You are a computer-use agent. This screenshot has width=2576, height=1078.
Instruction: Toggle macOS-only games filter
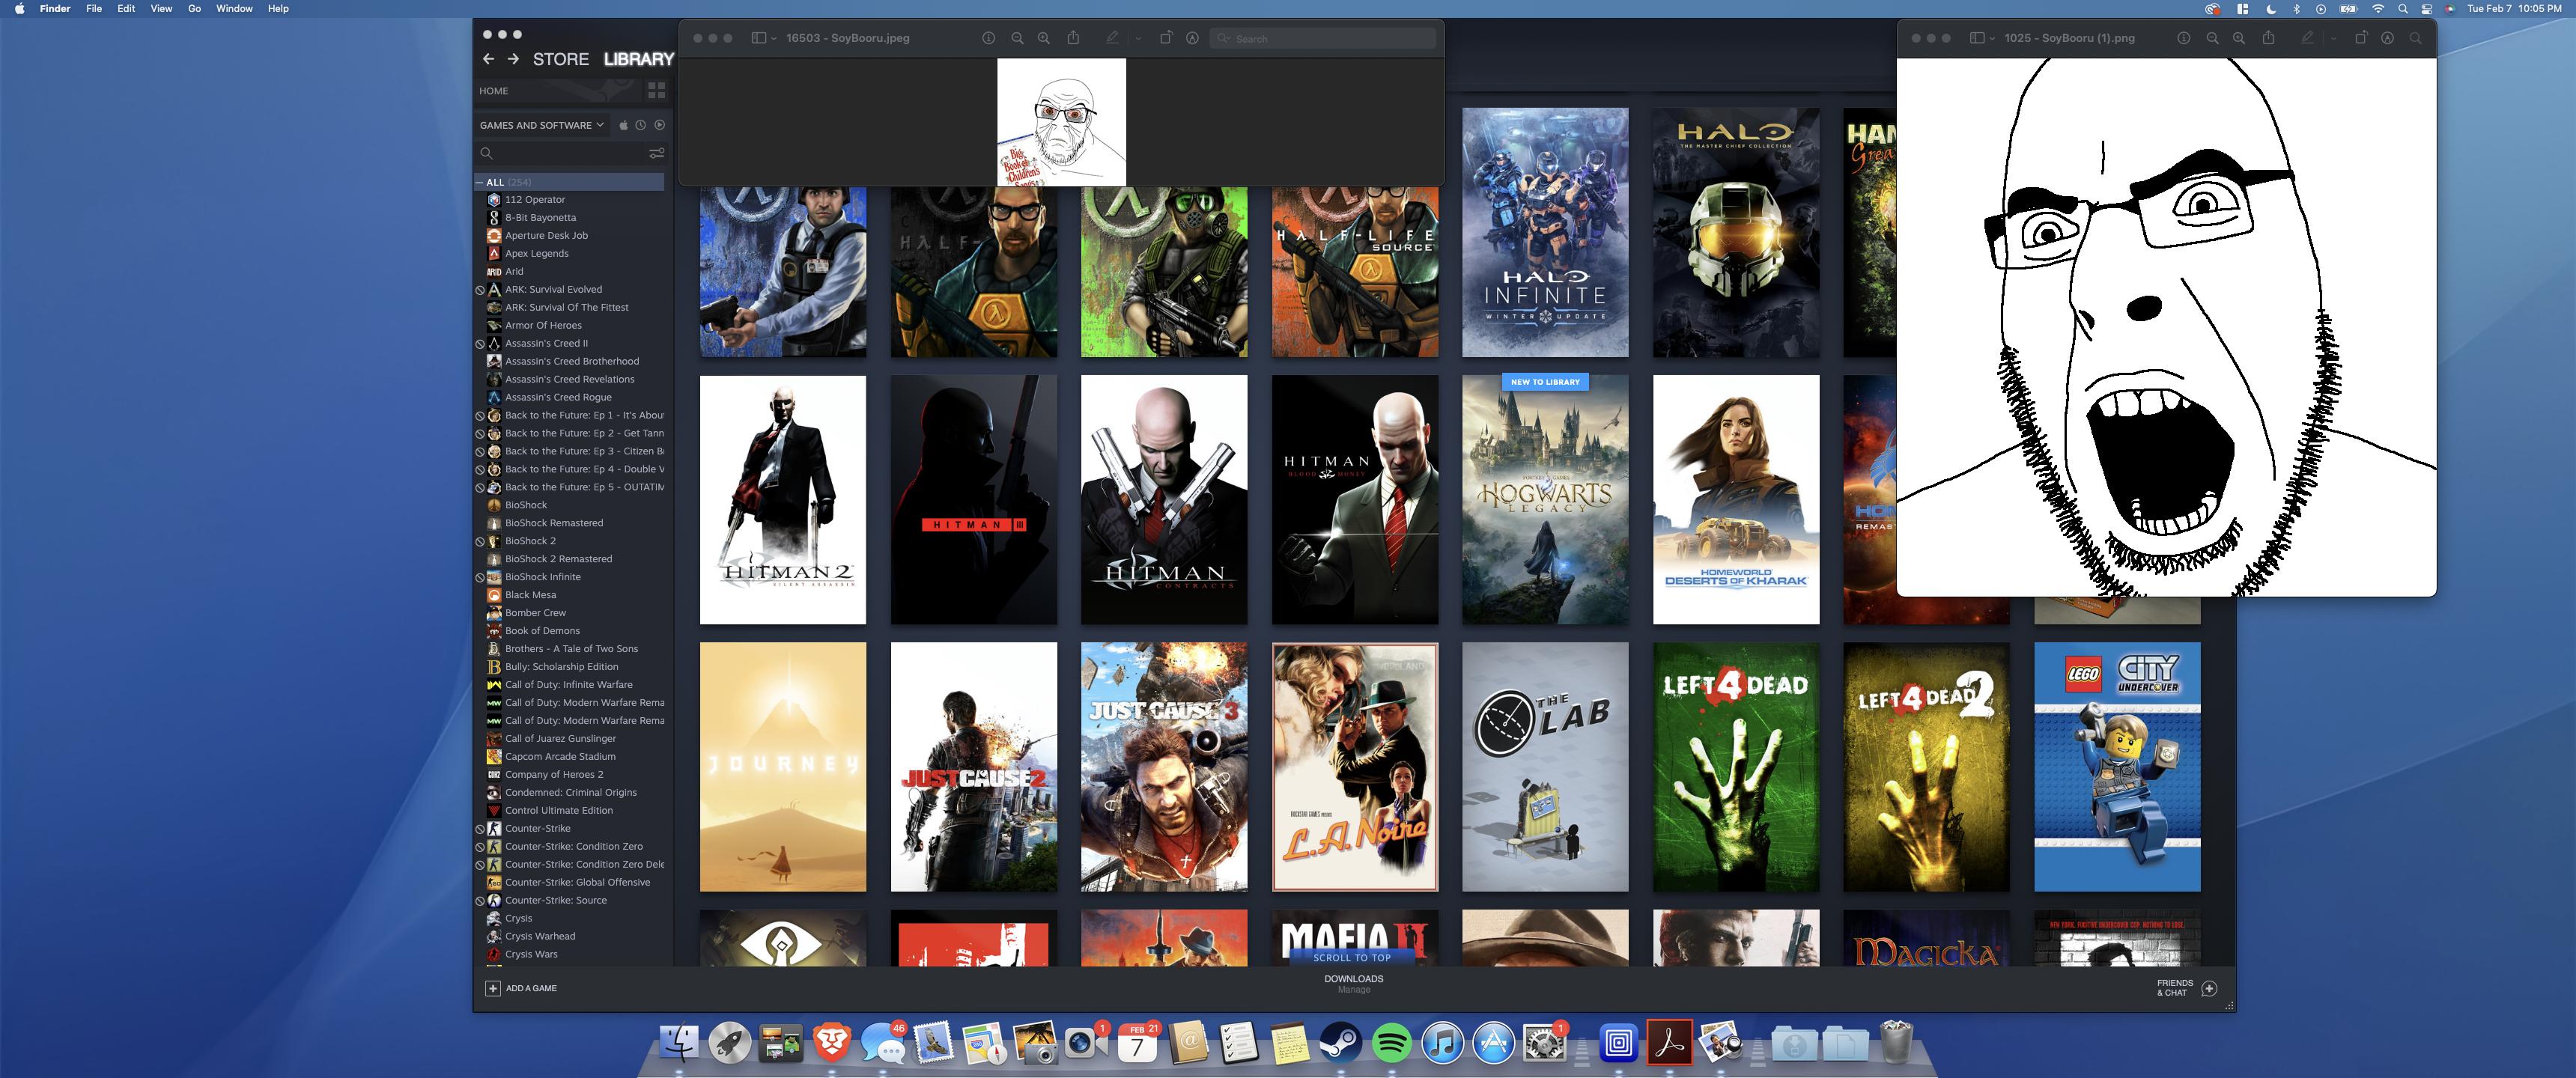click(x=623, y=125)
